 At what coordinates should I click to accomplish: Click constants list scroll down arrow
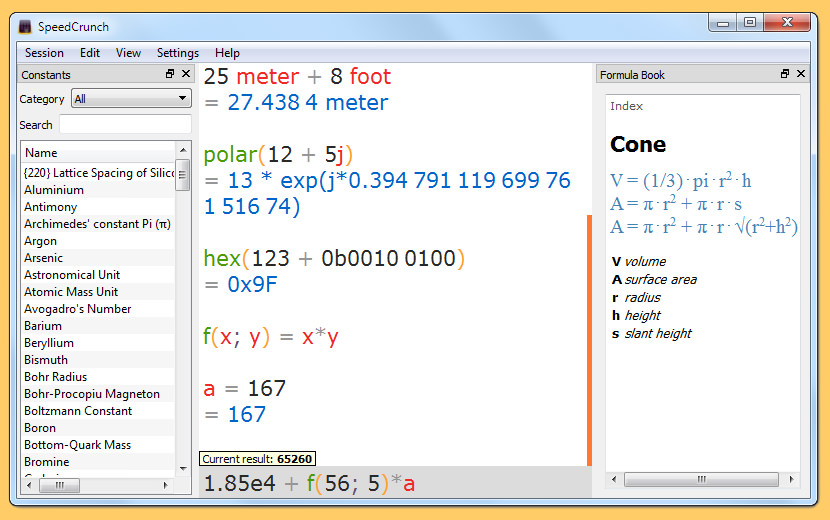183,469
